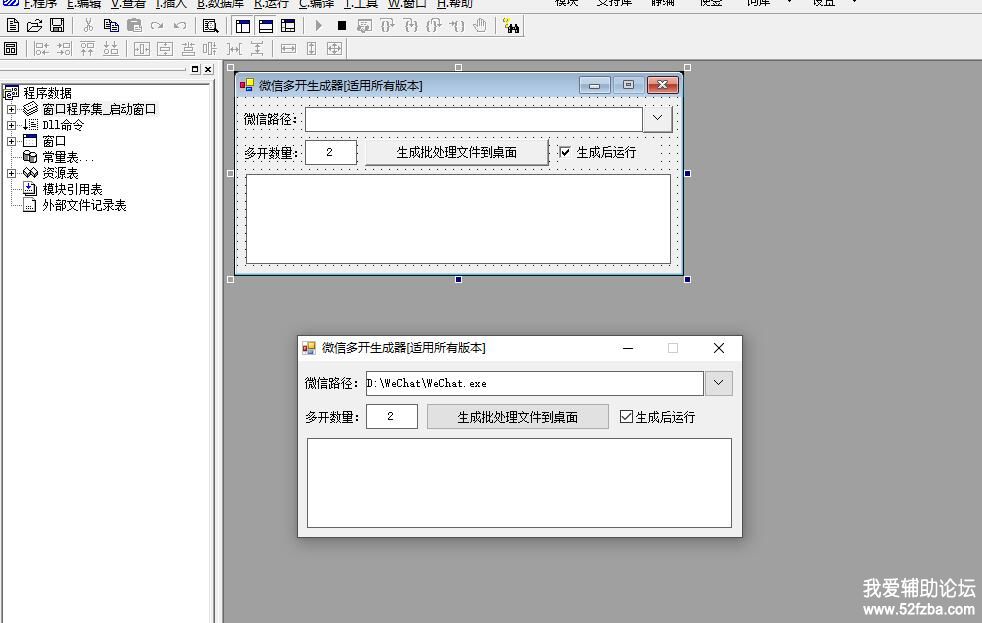
Task: Click the 多开数量 field in the running window
Action: (x=391, y=416)
